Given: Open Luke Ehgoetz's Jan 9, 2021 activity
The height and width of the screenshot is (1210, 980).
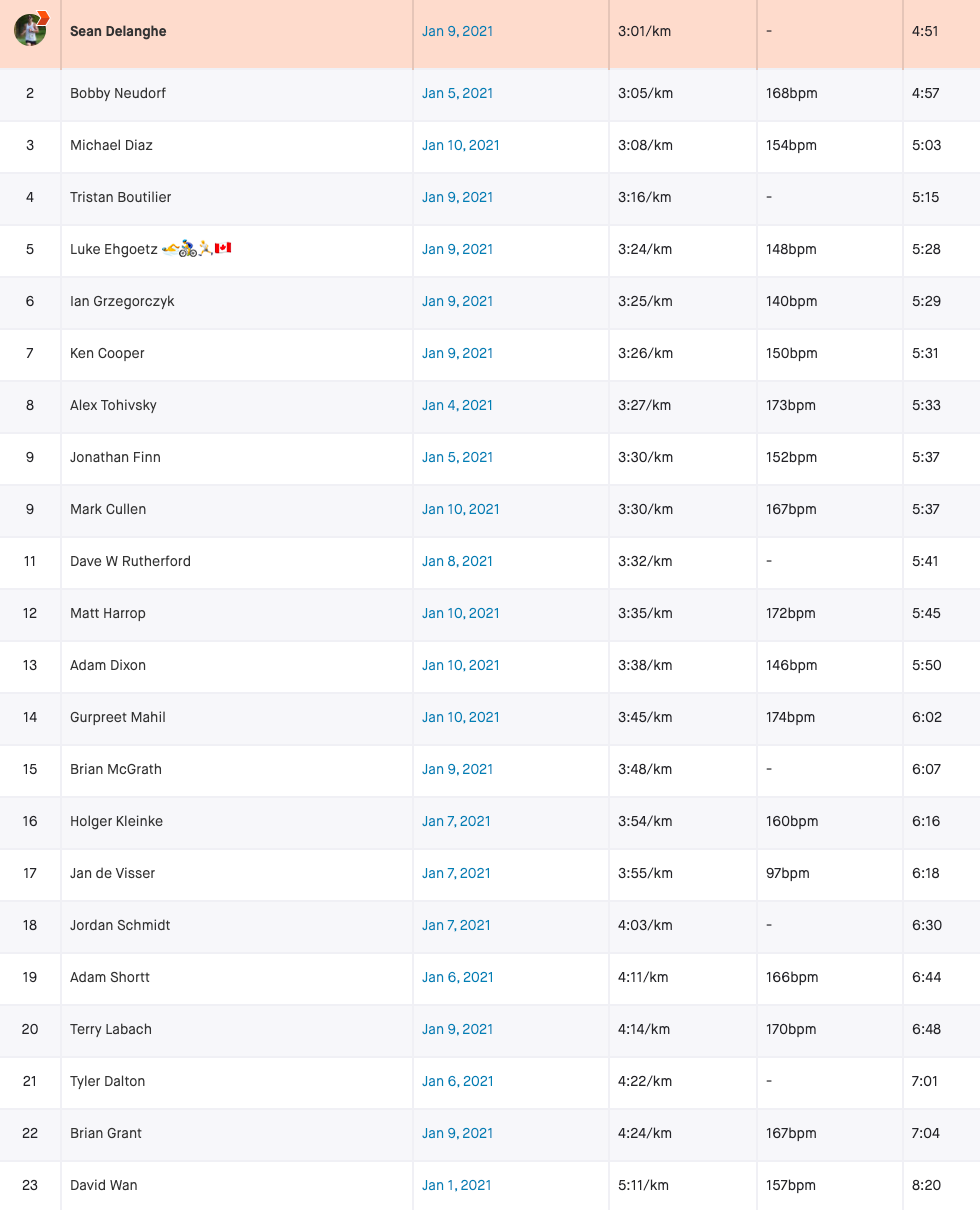Looking at the screenshot, I should 457,249.
